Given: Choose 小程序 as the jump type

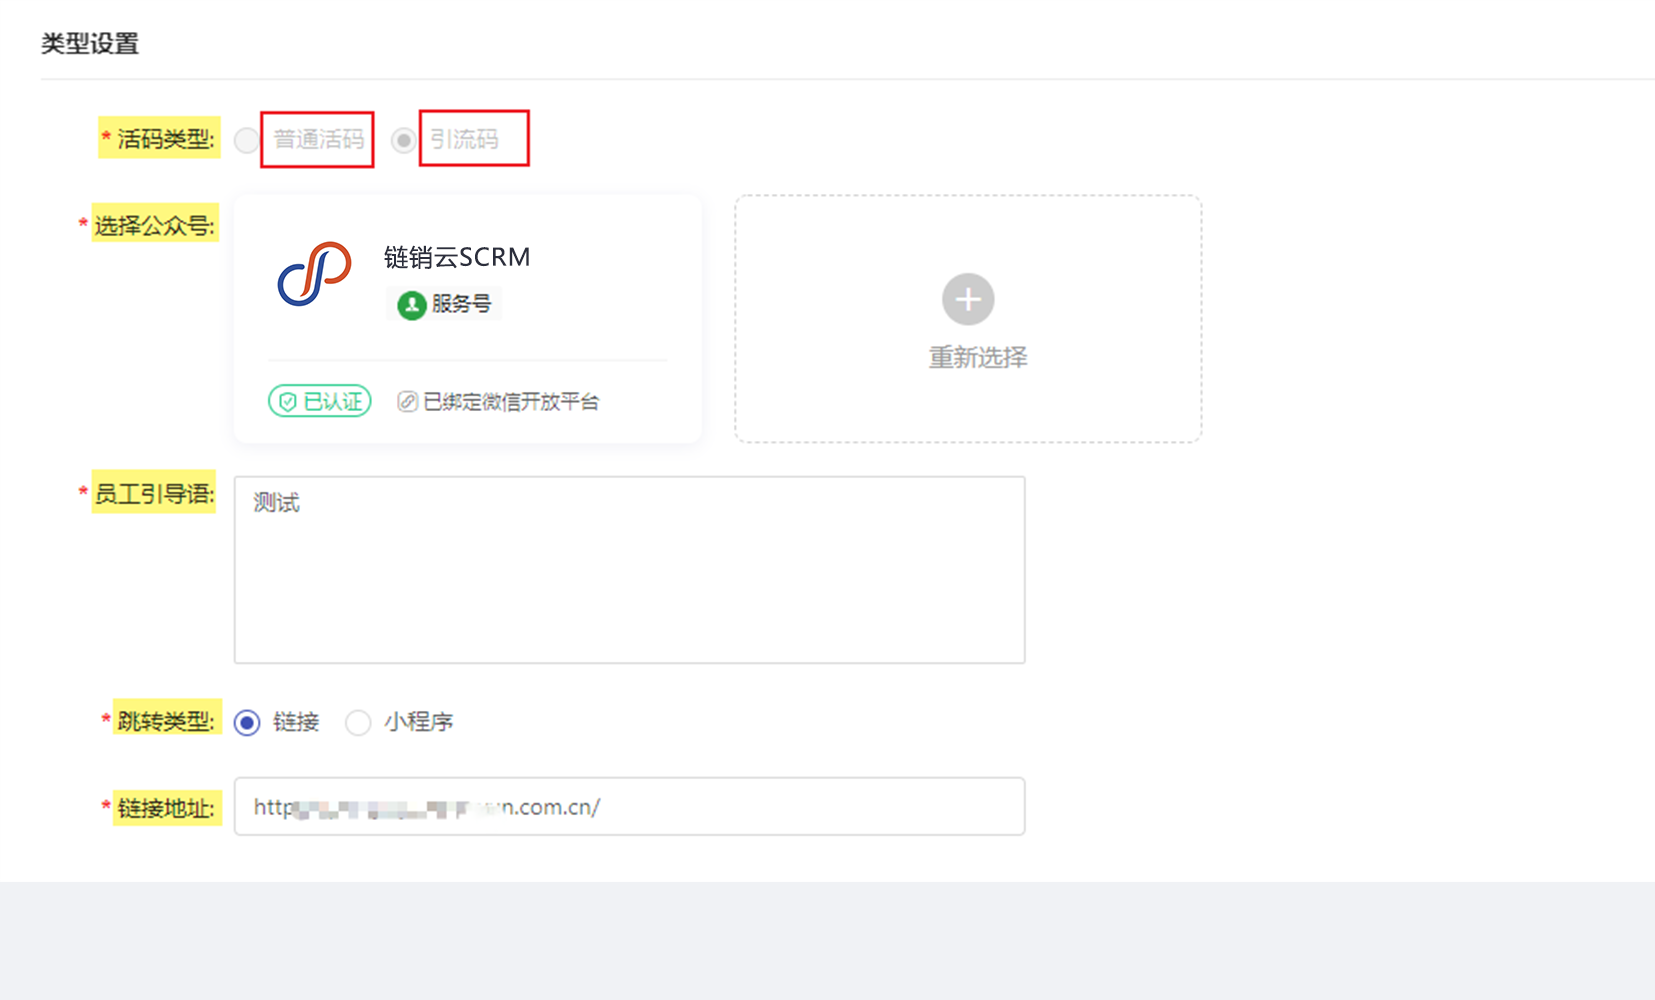Looking at the screenshot, I should coord(358,722).
